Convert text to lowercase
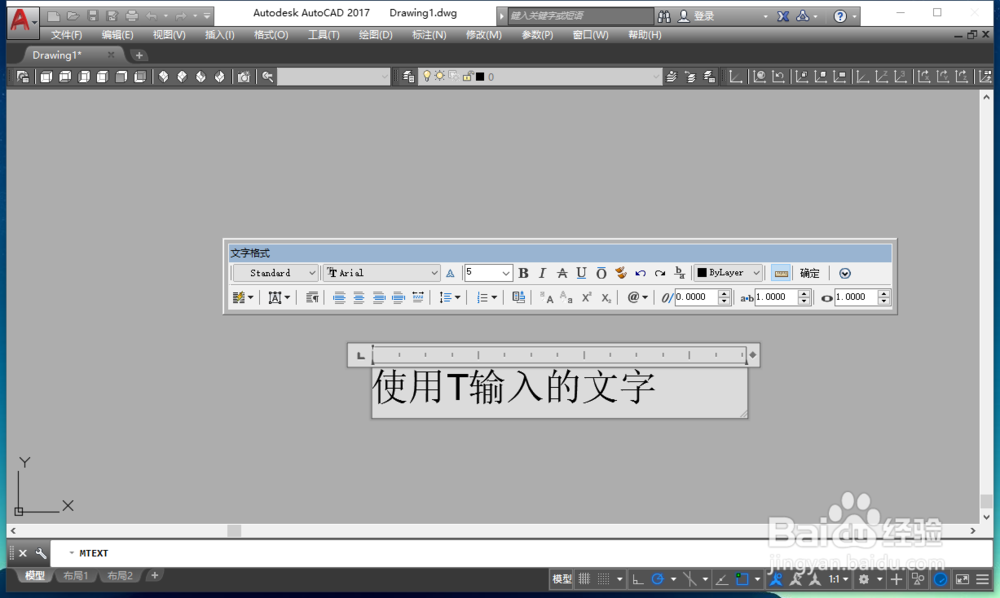The image size is (1000, 598). (x=566, y=297)
